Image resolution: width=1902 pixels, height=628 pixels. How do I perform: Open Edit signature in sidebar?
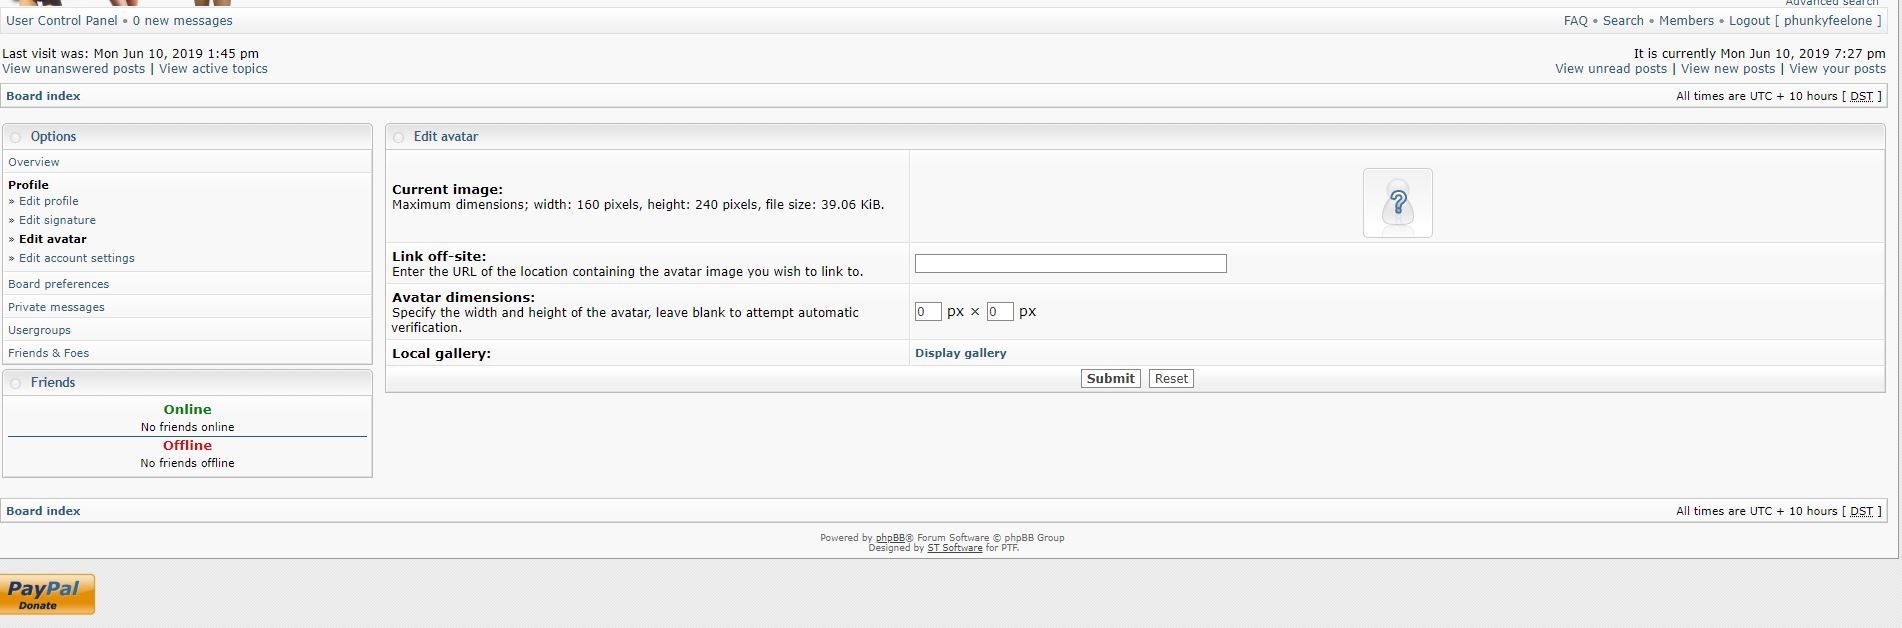coord(57,220)
